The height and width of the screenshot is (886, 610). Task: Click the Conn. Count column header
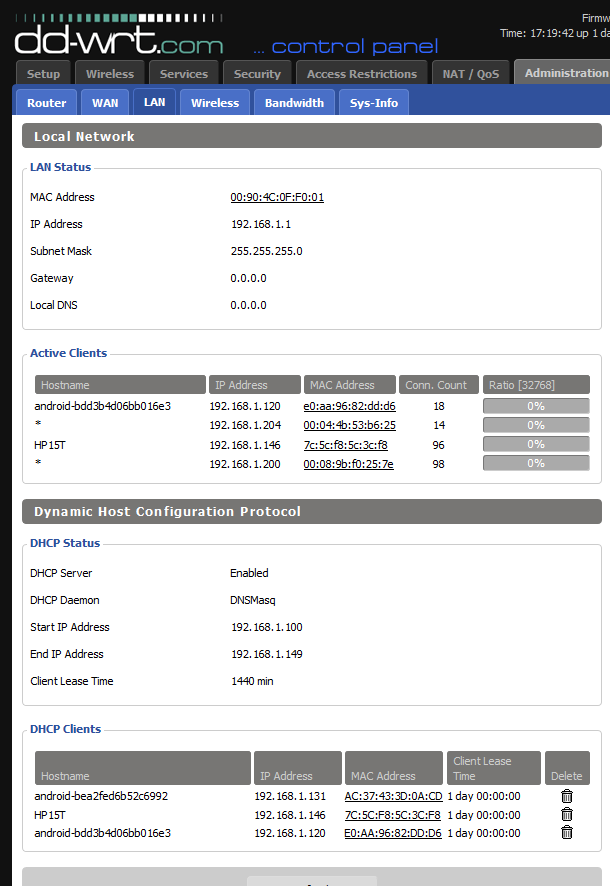pos(439,385)
